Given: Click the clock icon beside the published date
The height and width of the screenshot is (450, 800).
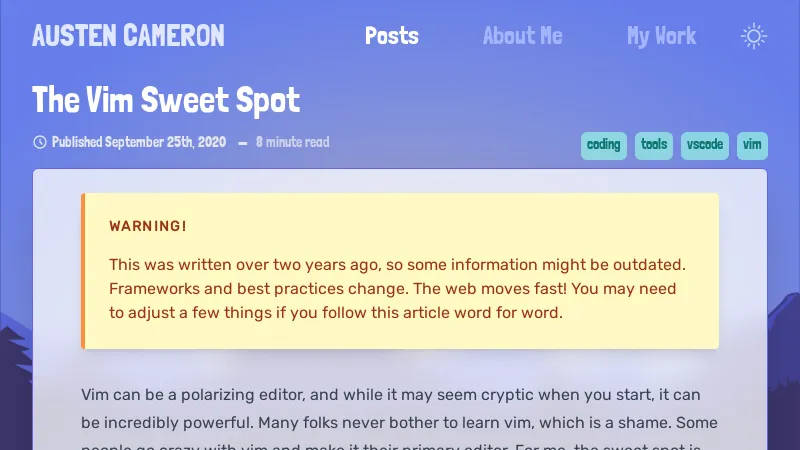Looking at the screenshot, I should click(x=40, y=142).
